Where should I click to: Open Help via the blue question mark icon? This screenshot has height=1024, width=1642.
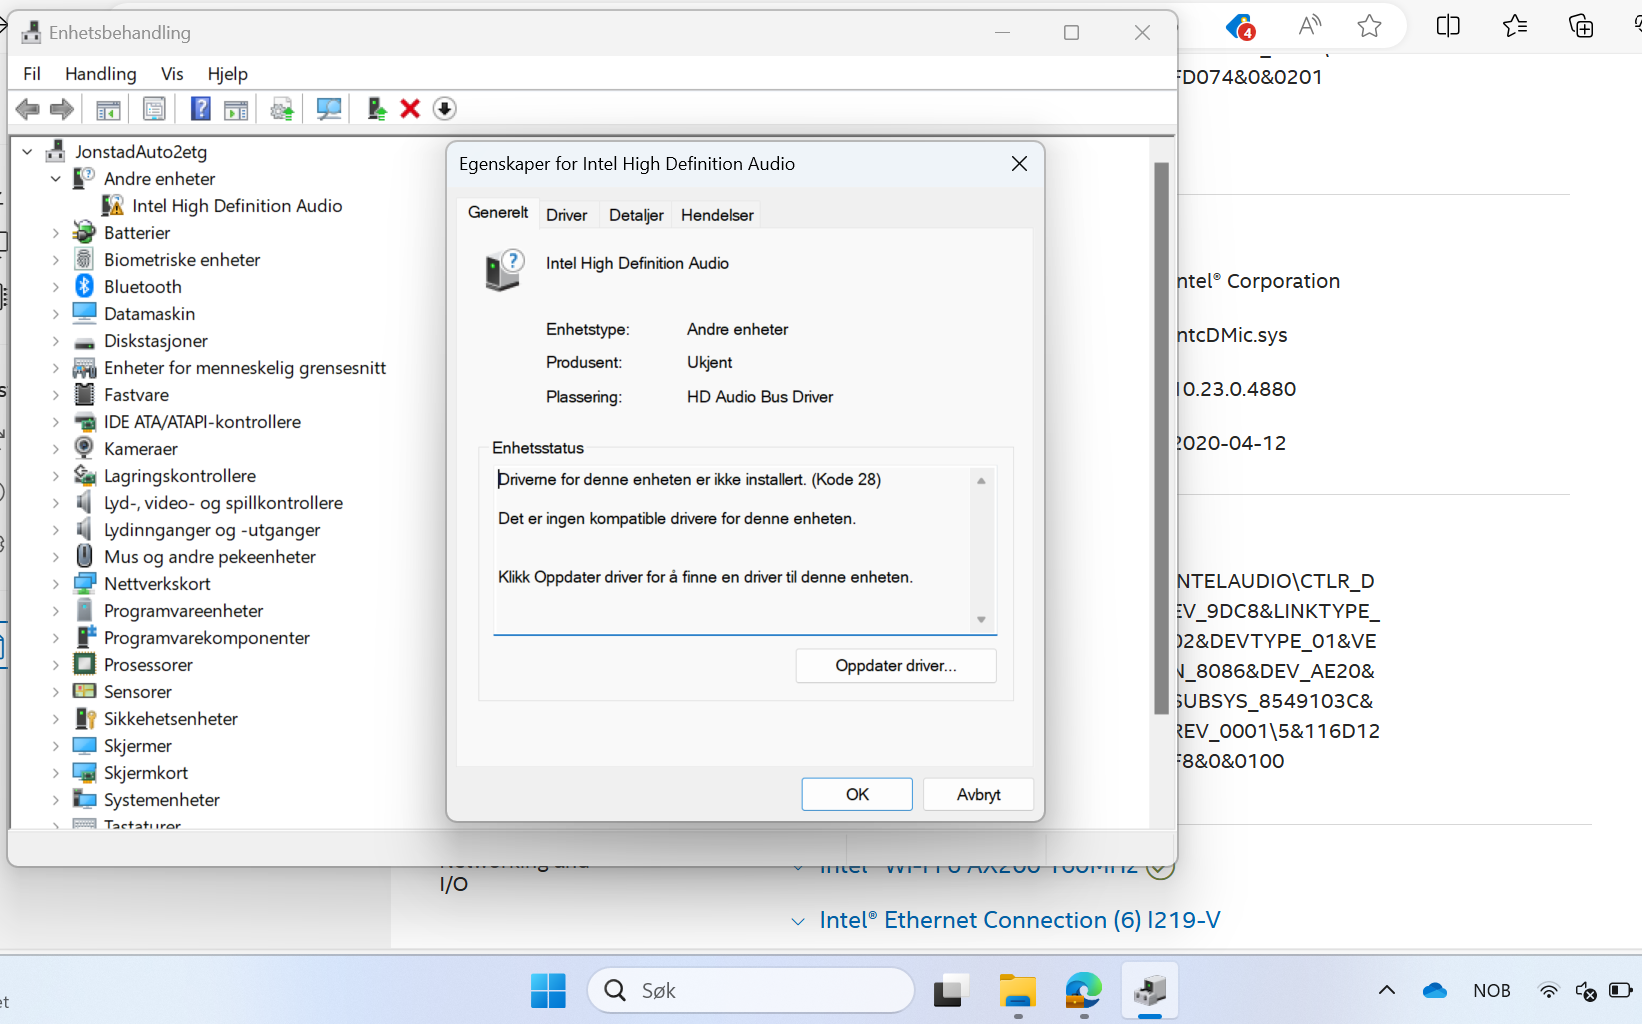coord(200,109)
